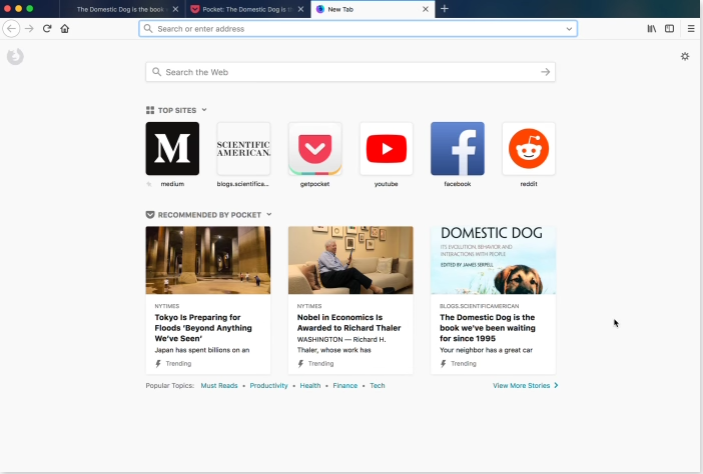This screenshot has height=474, width=703.
Task: Open YouTube top site tile
Action: click(386, 149)
